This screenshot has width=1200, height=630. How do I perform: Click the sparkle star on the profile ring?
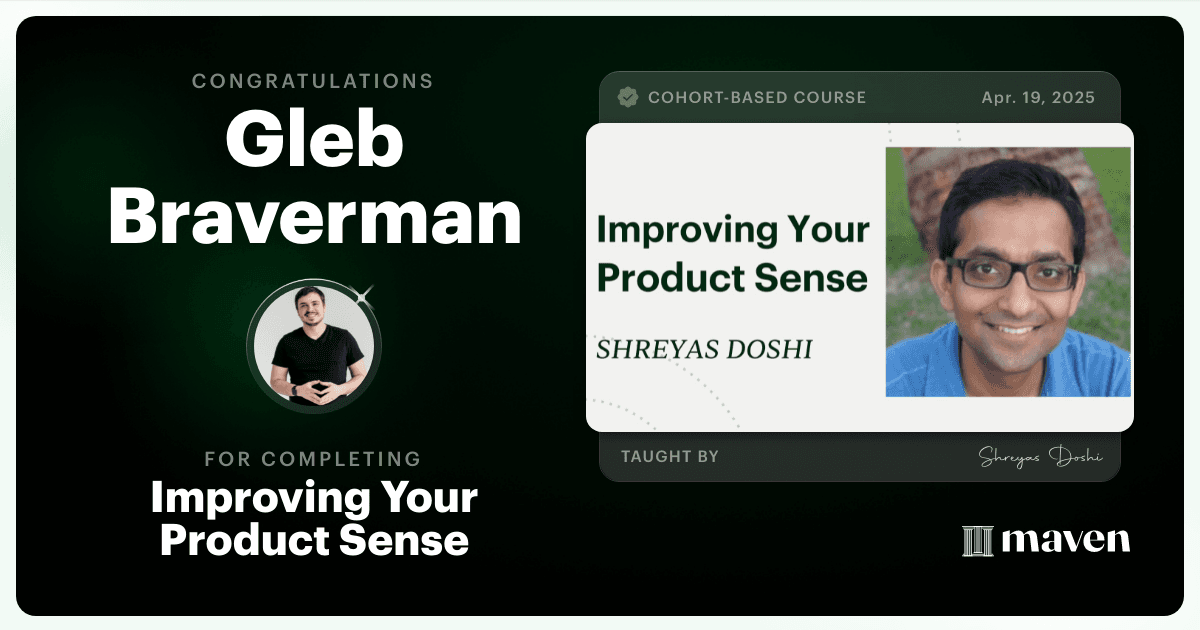(x=365, y=295)
